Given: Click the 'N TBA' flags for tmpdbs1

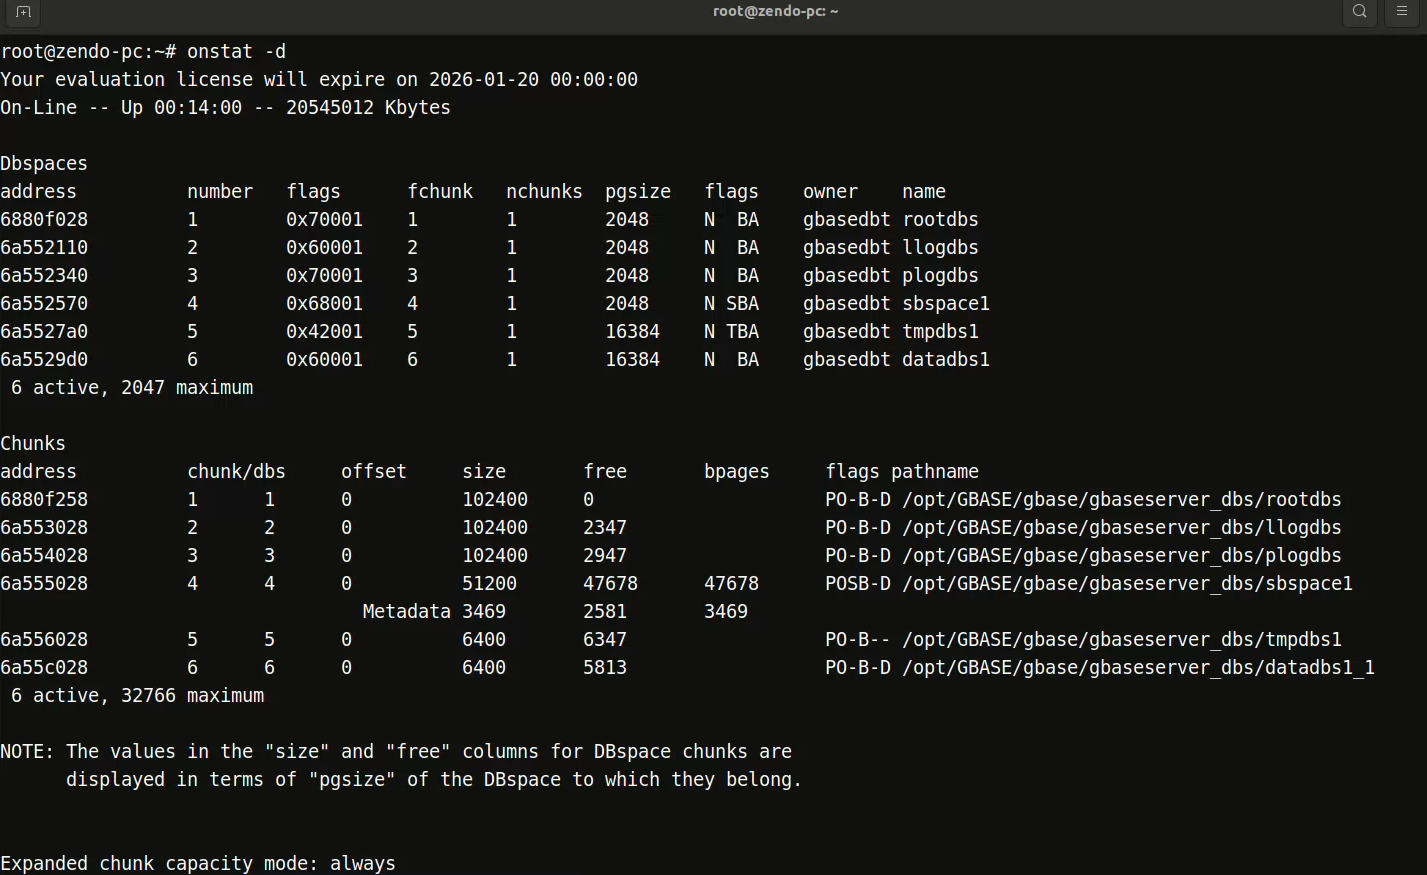Looking at the screenshot, I should click(731, 332).
